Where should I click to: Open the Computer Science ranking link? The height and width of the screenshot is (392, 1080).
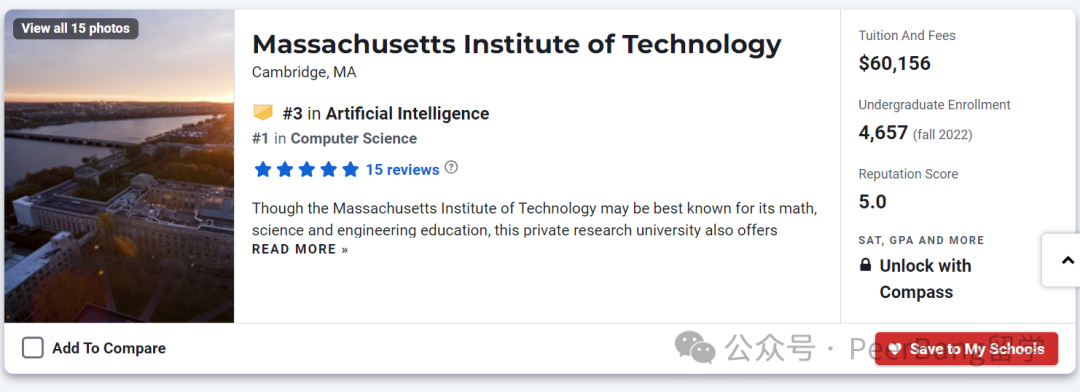click(353, 138)
